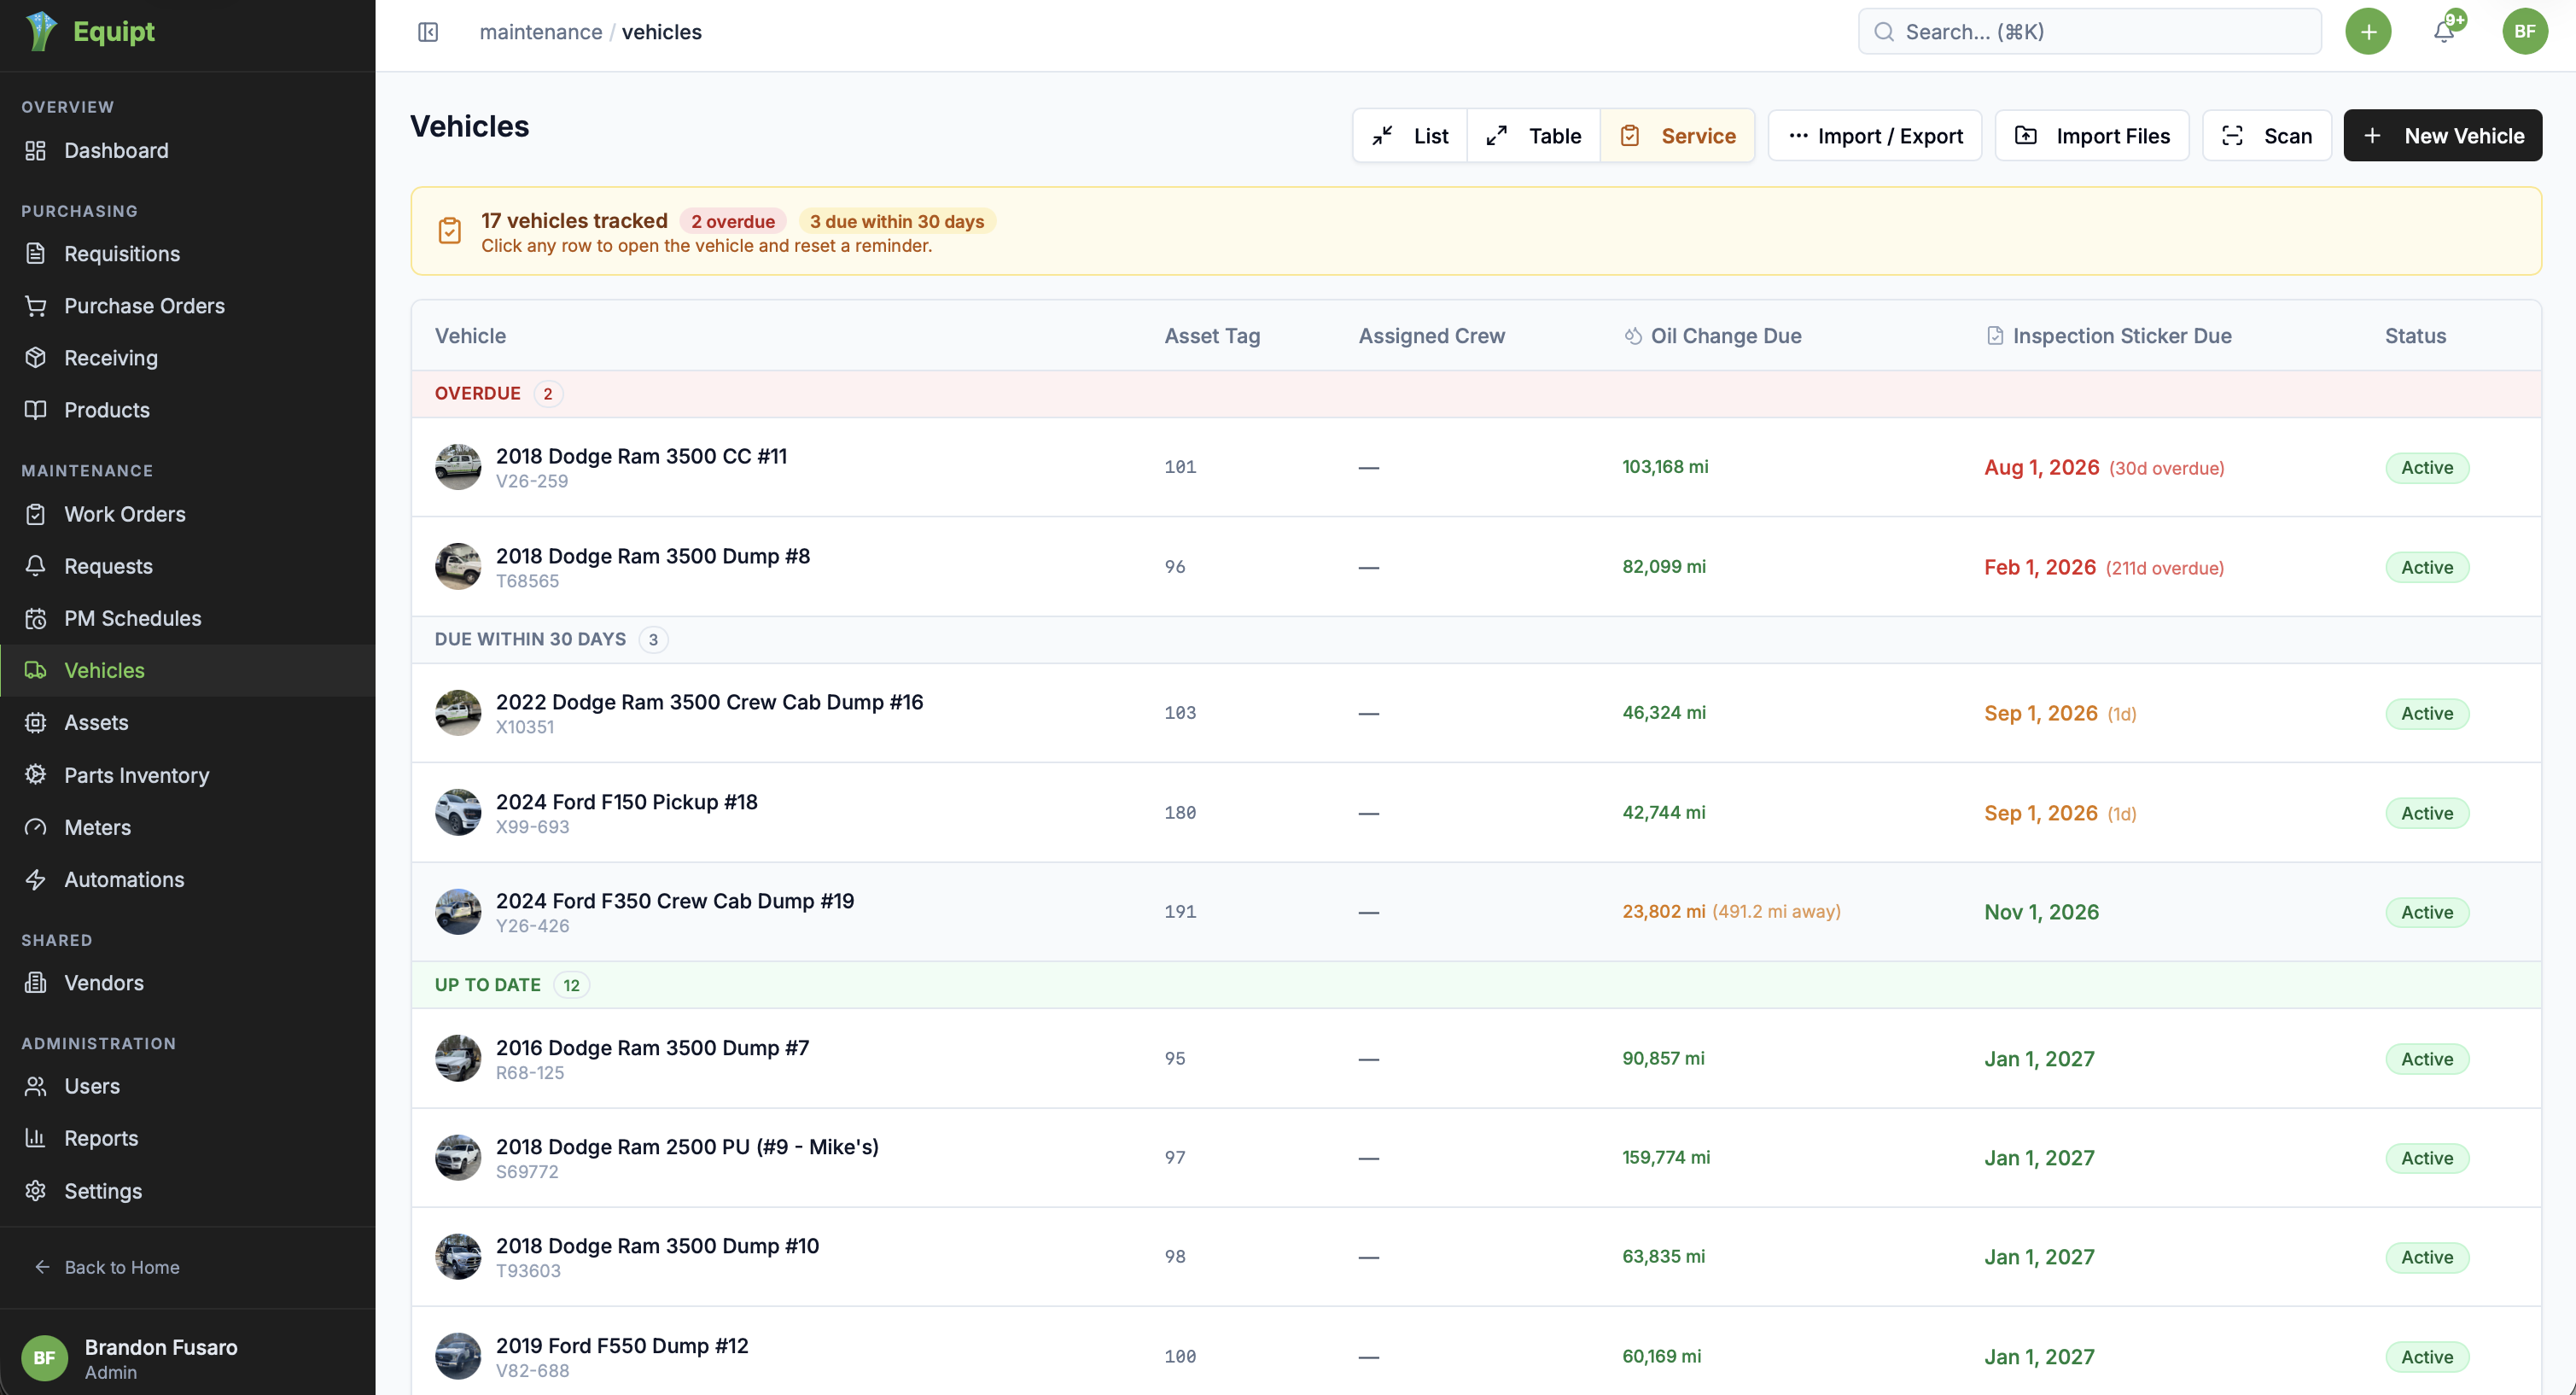Open thumbnail of 2024 Ford F150 Pickup #18
This screenshot has width=2576, height=1395.
click(x=458, y=813)
